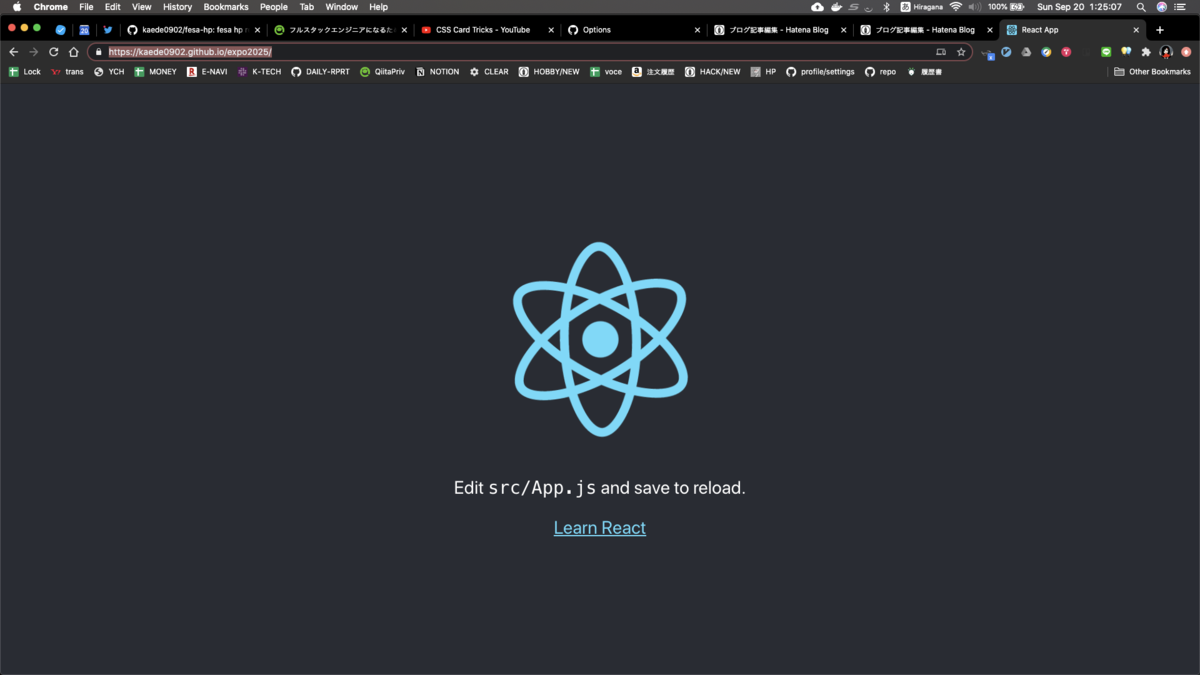Screen dimensions: 1200x675
Task: Bookmark this page with the star icon
Action: pyautogui.click(x=961, y=52)
